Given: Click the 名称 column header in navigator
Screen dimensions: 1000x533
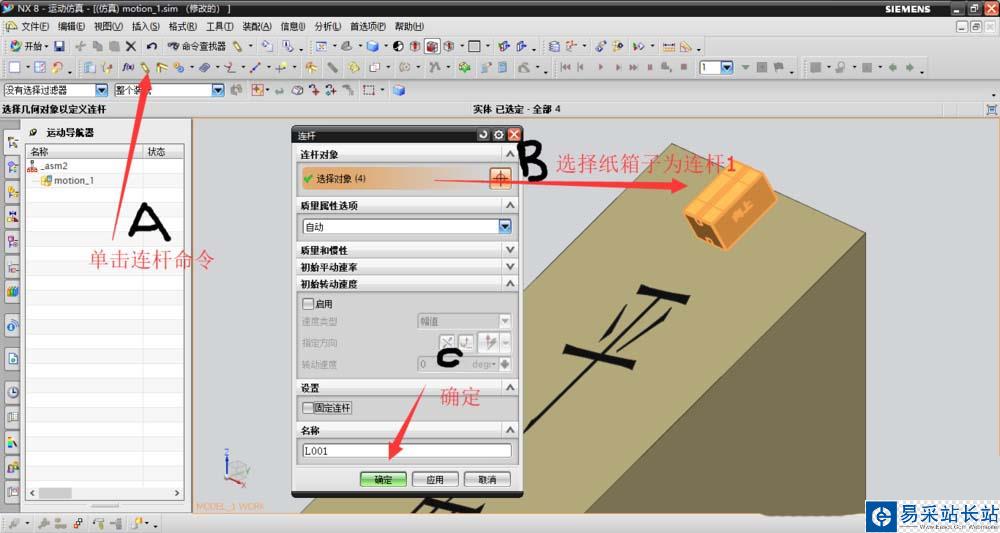Looking at the screenshot, I should tap(84, 151).
